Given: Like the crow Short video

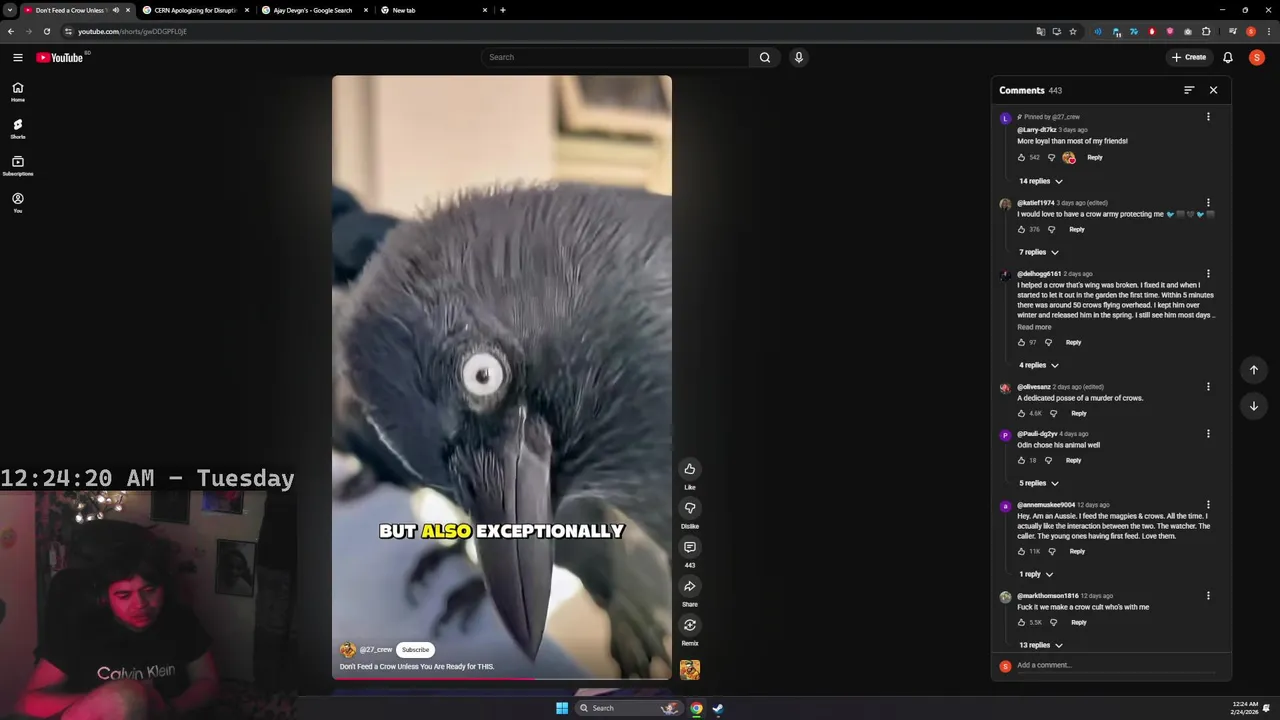Looking at the screenshot, I should click(690, 469).
